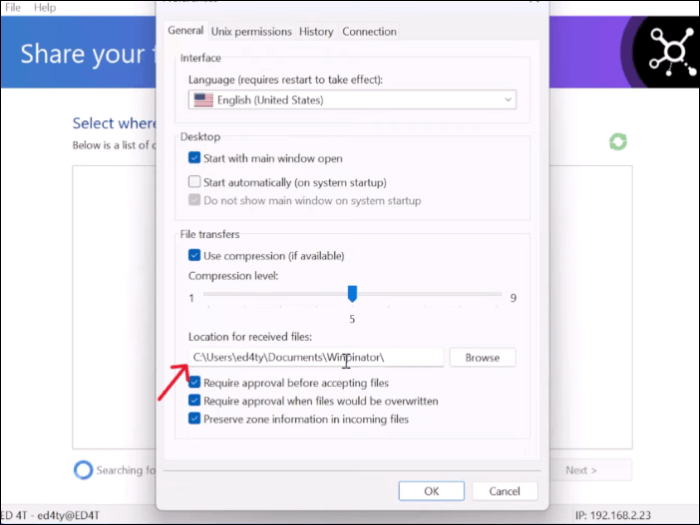Screen dimensions: 700x525
Task: Click the compression value 5 label
Action: 352,319
